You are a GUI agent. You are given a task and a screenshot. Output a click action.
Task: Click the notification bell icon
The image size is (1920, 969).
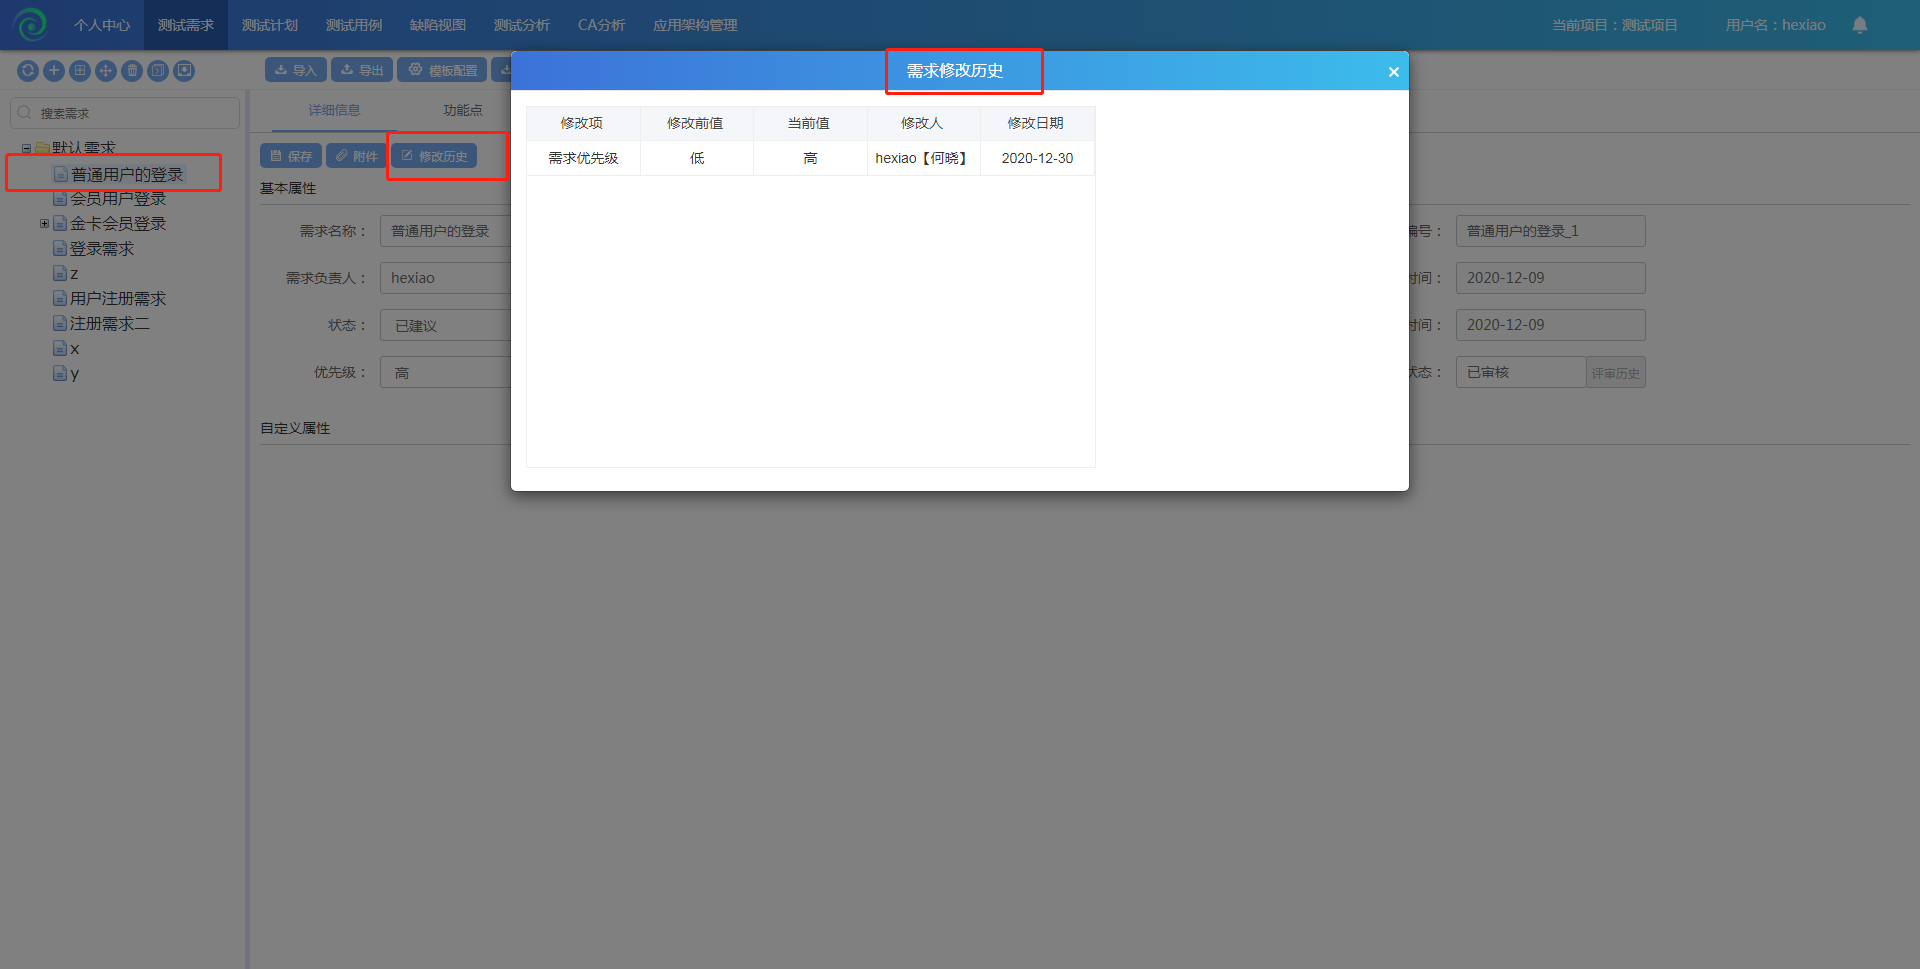pos(1860,25)
